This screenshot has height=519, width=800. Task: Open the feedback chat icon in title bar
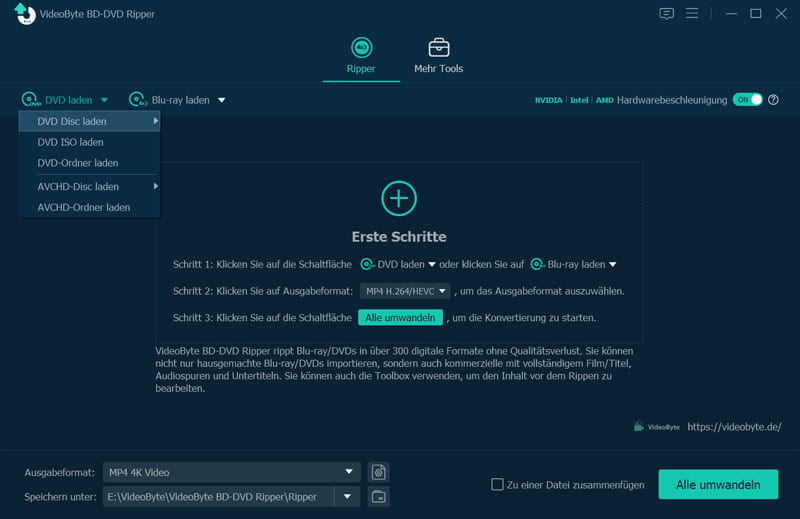[667, 14]
